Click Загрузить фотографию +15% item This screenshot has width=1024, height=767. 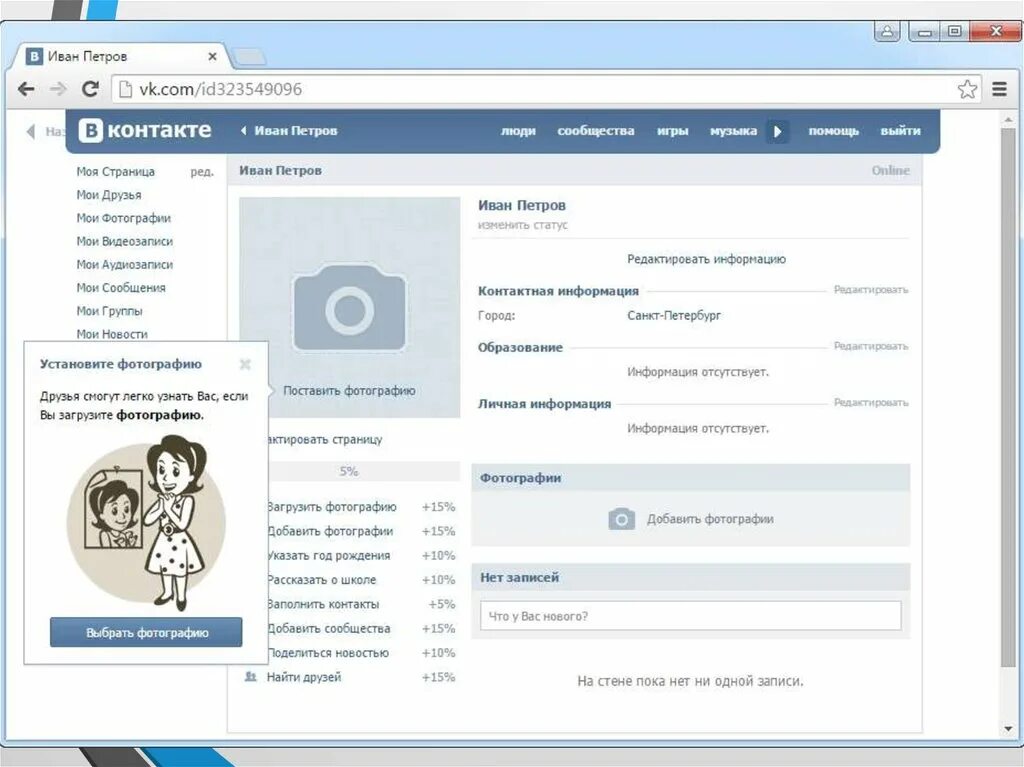(360, 507)
